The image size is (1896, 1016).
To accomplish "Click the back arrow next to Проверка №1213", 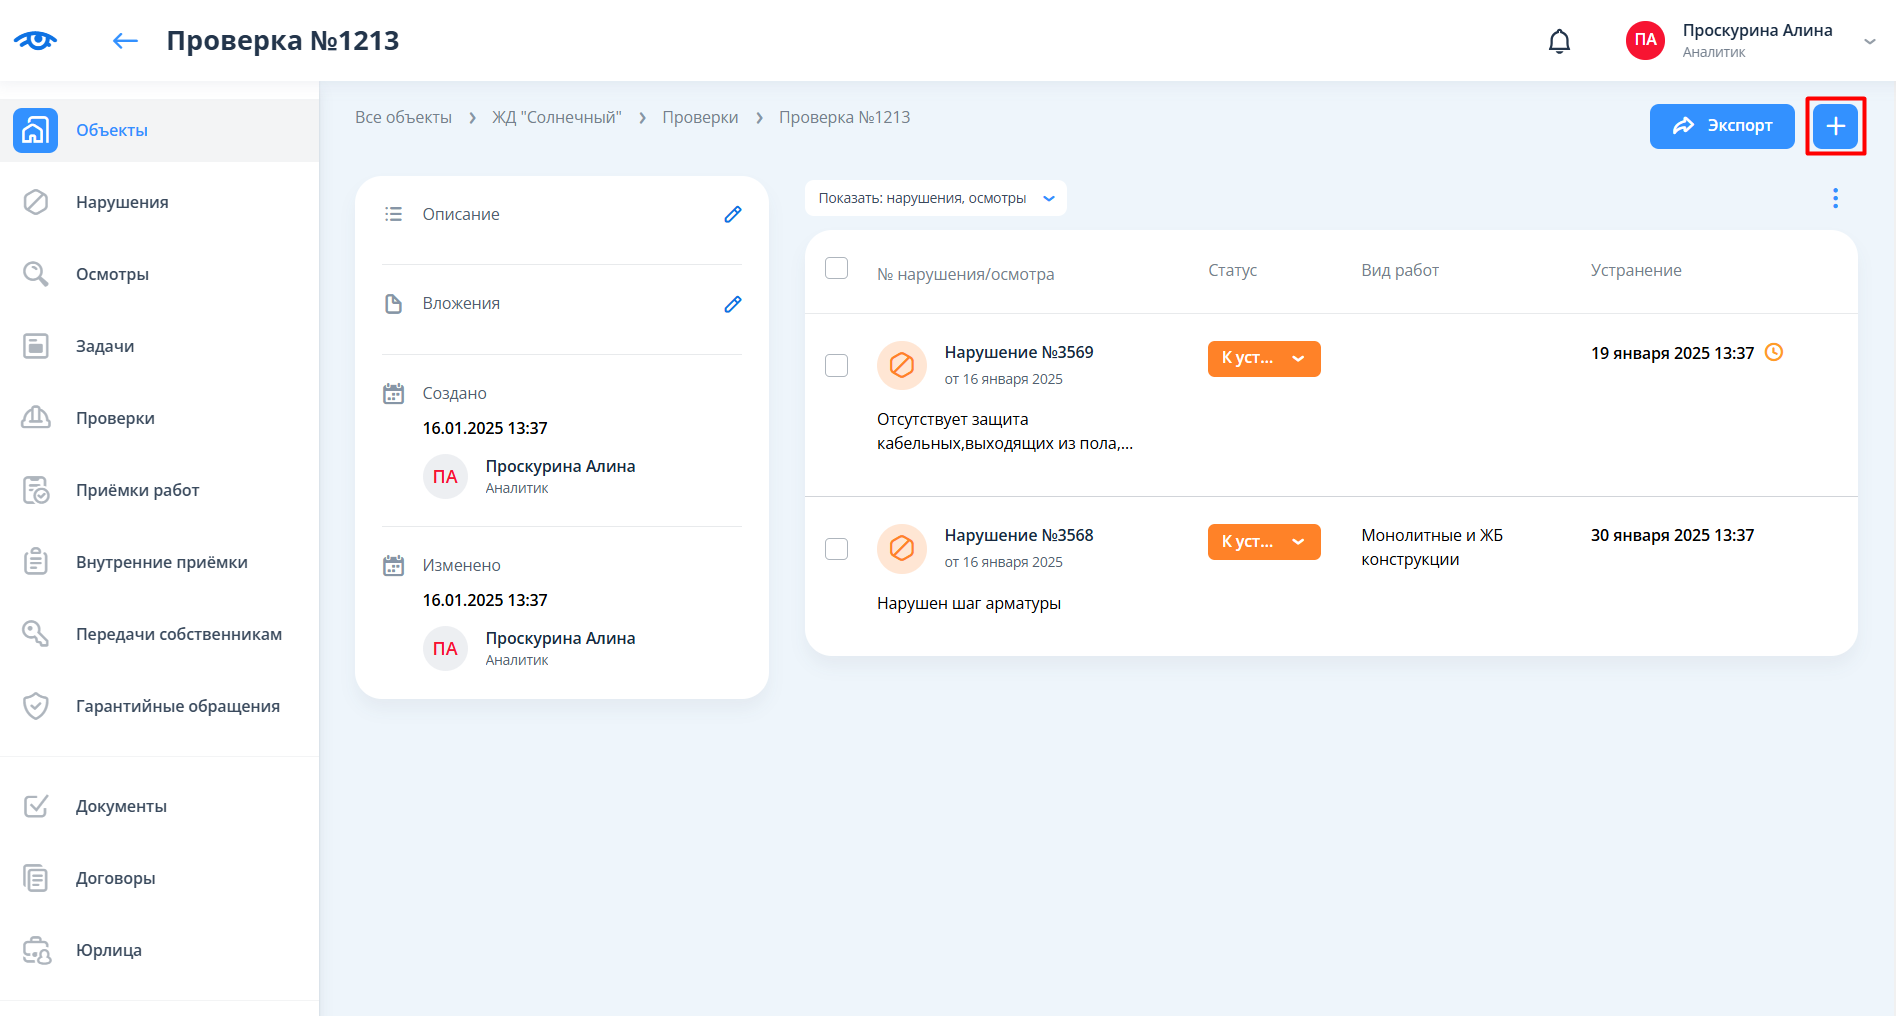I will pyautogui.click(x=125, y=41).
